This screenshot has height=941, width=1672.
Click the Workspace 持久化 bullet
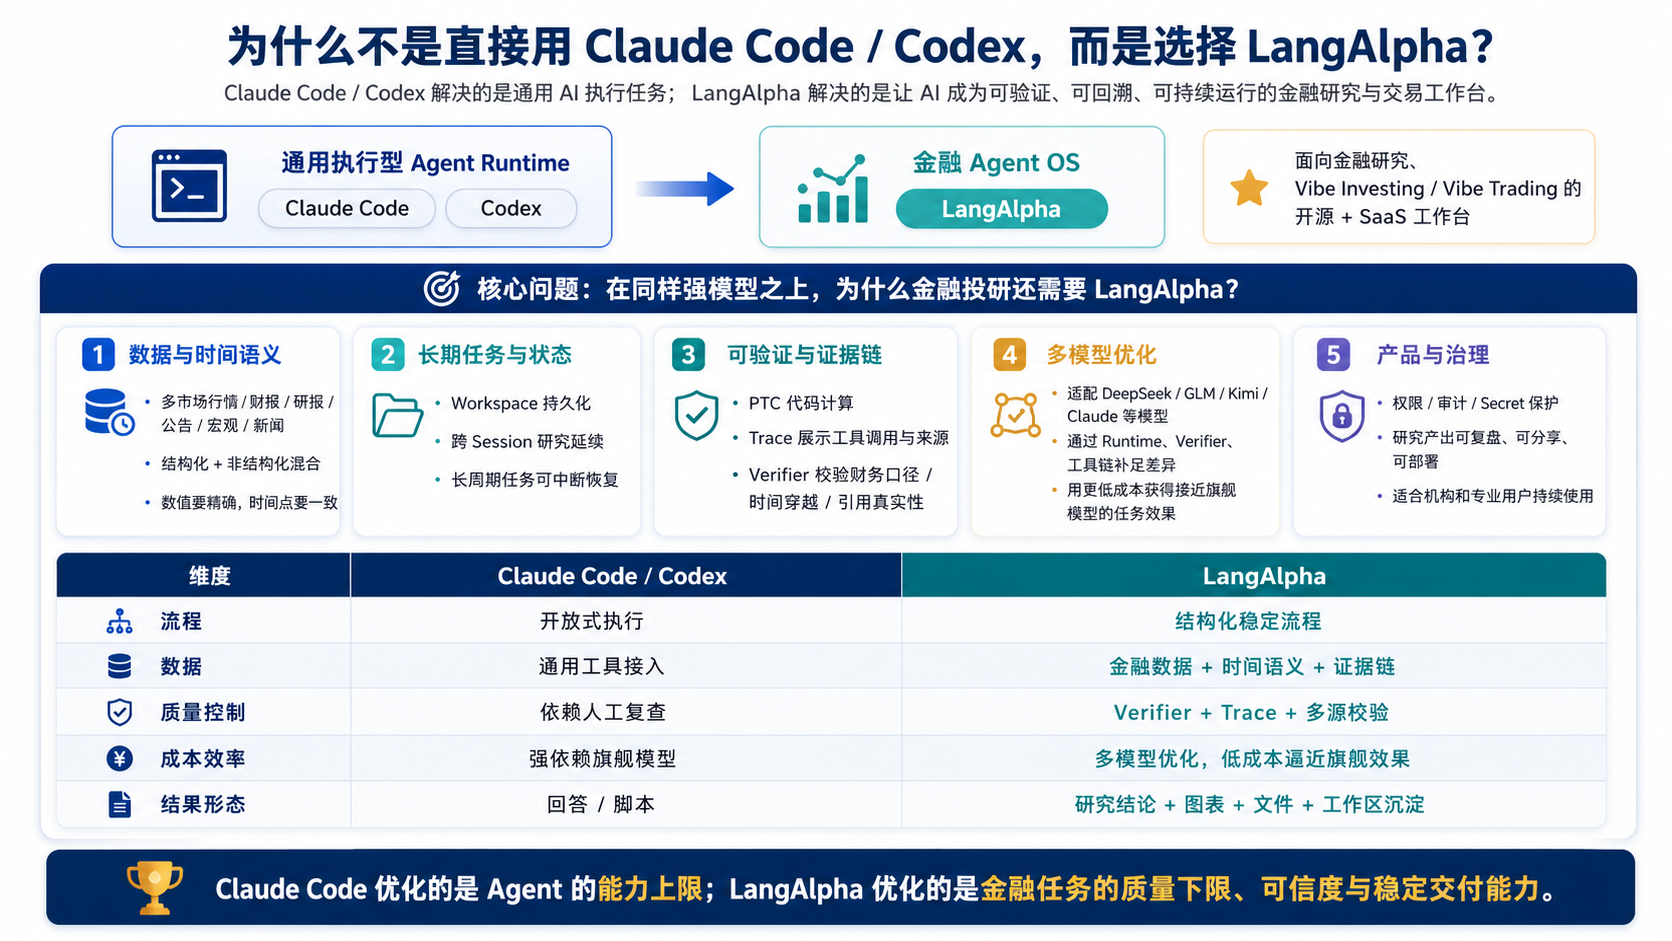point(521,403)
